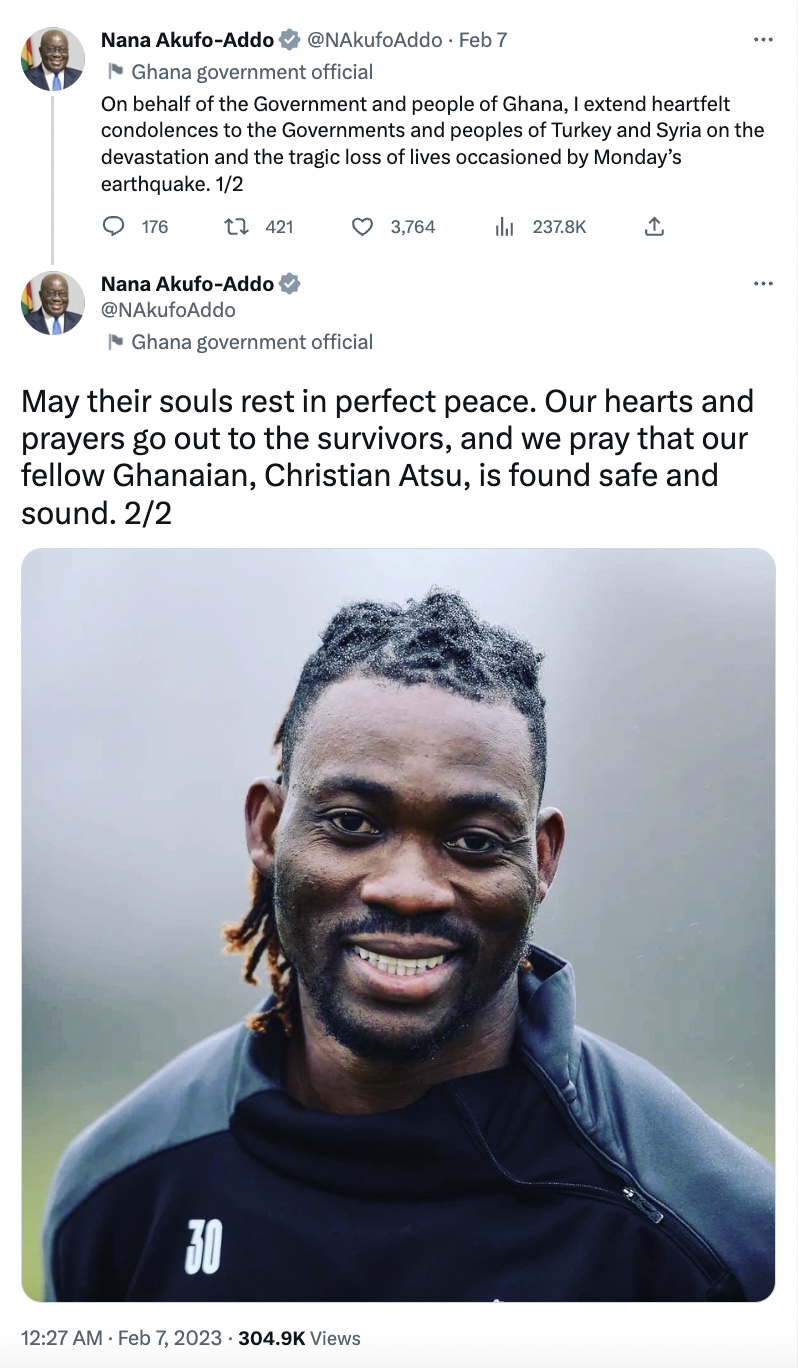Image resolution: width=798 pixels, height=1368 pixels.
Task: Open @NAkufoAddo handle under second tweet name
Action: tap(168, 310)
